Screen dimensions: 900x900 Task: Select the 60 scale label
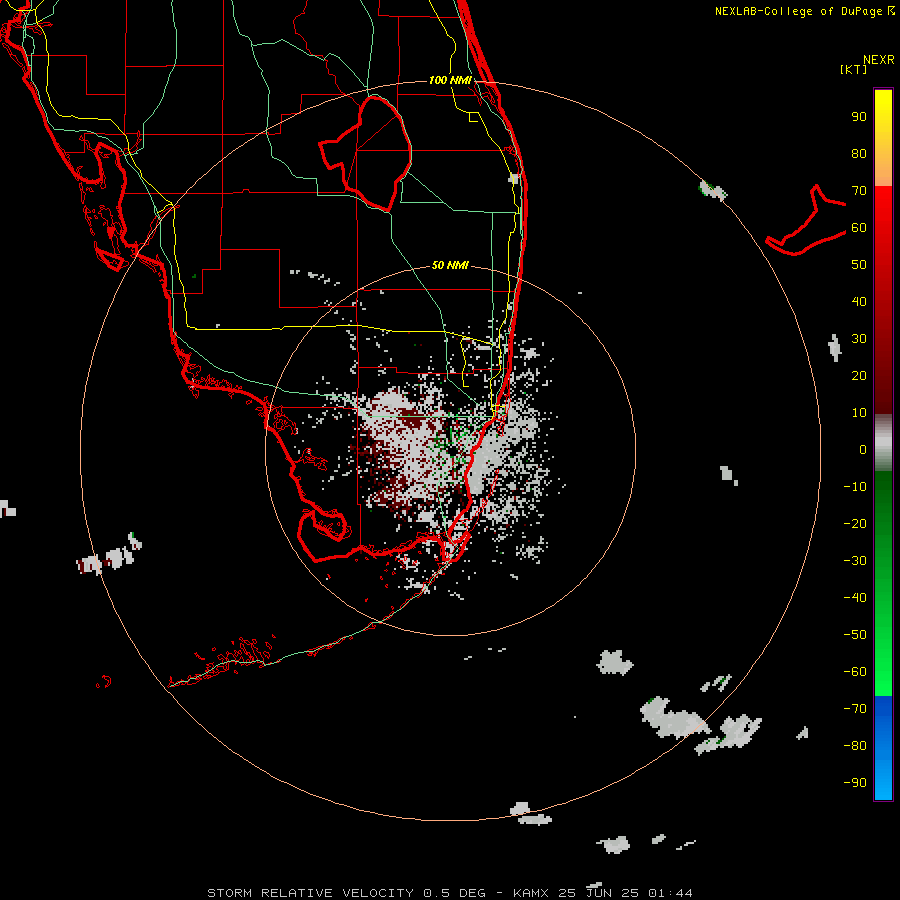pyautogui.click(x=859, y=227)
